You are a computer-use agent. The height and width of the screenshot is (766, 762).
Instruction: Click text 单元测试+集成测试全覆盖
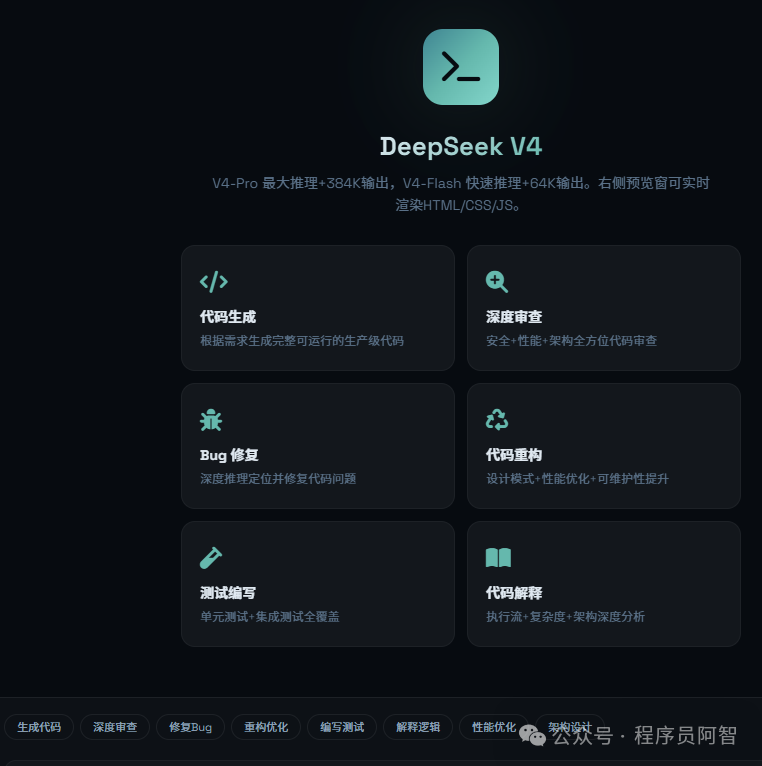pos(270,617)
